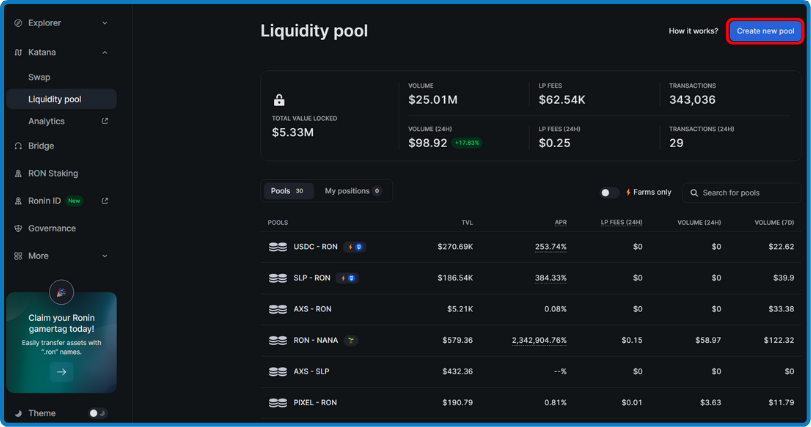Open RON Staking page
This screenshot has height=427, width=811.
click(x=53, y=173)
